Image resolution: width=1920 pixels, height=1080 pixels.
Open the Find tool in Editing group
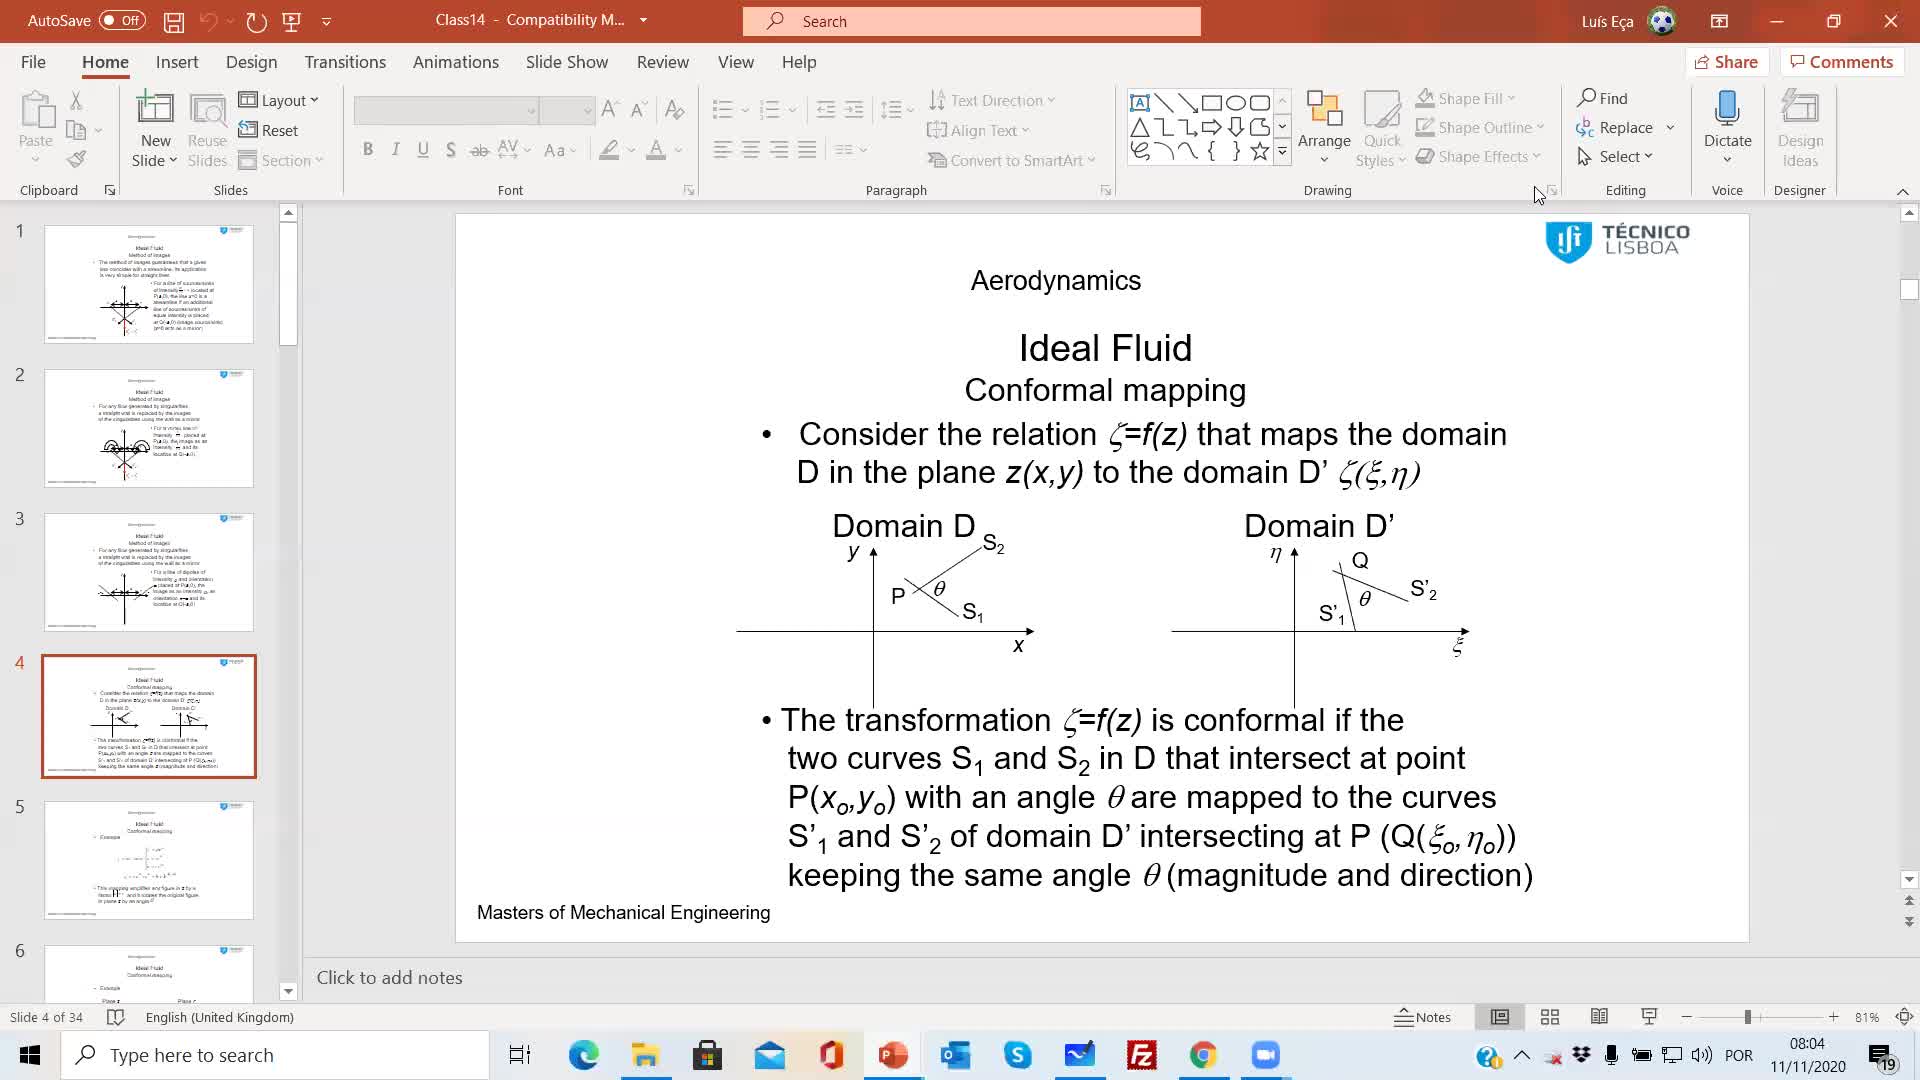[1602, 98]
